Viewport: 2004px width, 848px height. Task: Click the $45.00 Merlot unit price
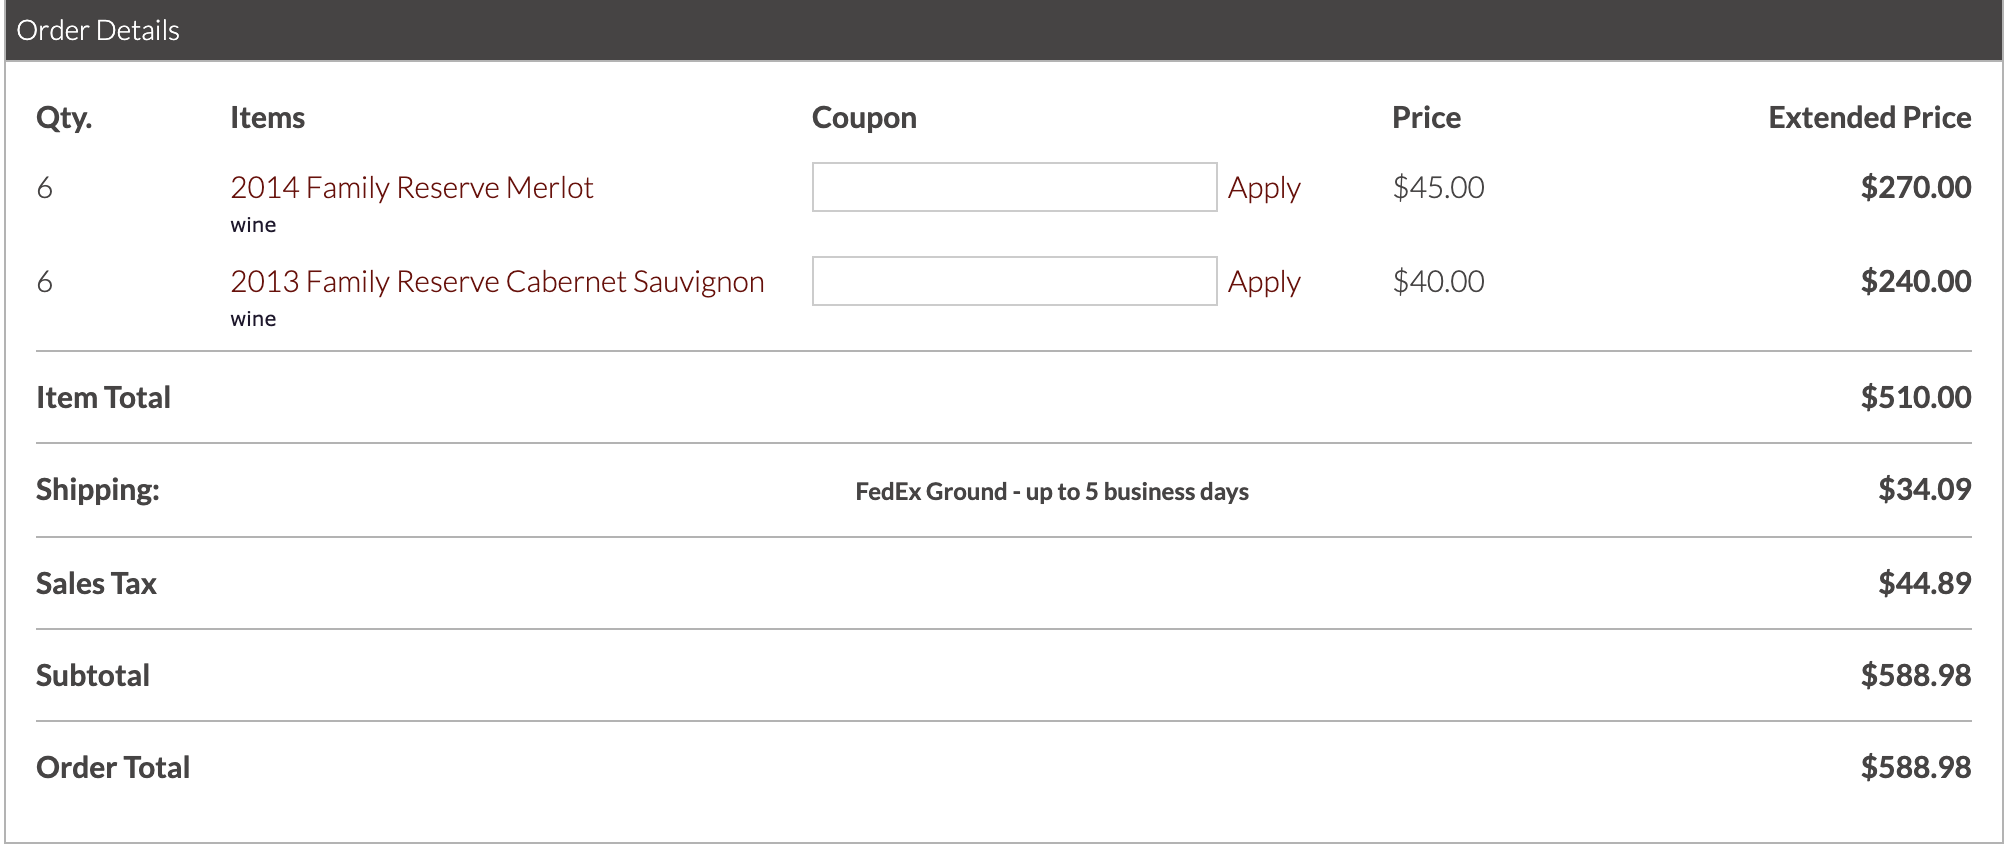tap(1438, 187)
